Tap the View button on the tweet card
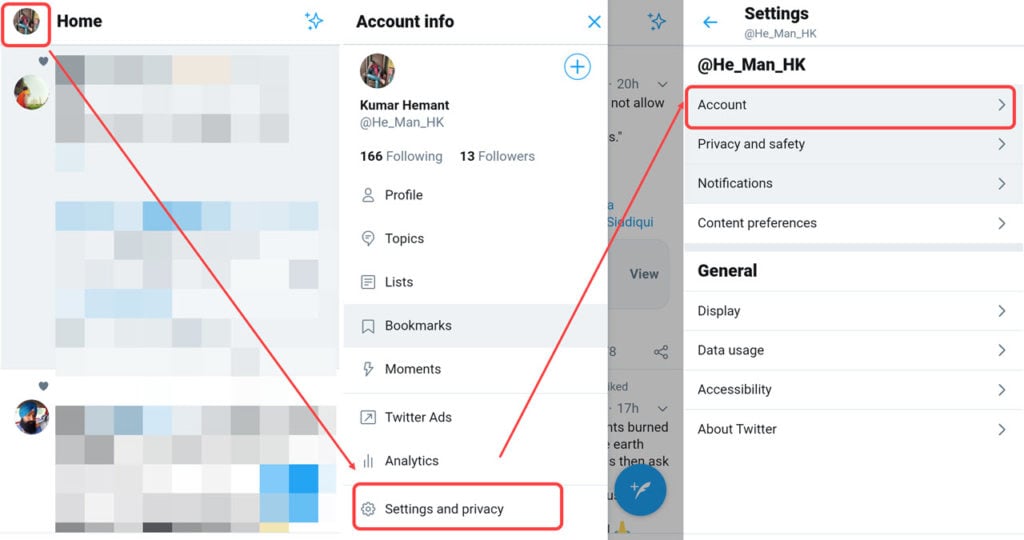Image resolution: width=1024 pixels, height=540 pixels. click(x=644, y=274)
